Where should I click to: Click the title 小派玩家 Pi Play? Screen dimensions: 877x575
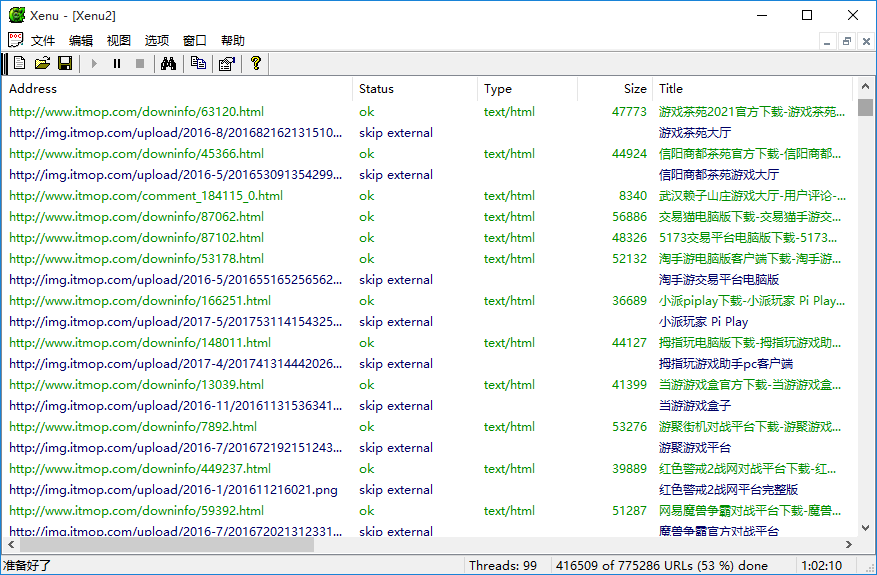coord(704,321)
